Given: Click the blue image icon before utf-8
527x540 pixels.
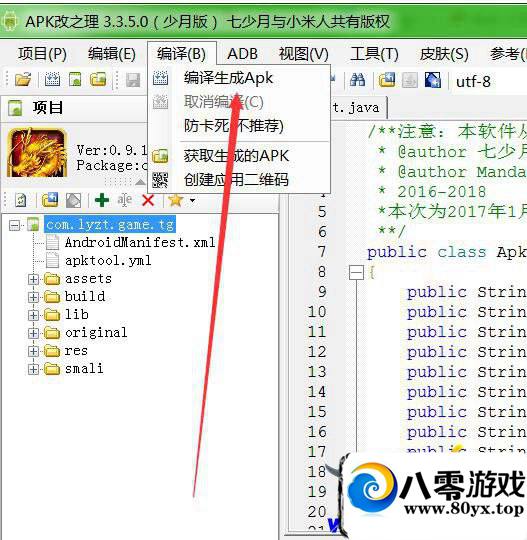Looking at the screenshot, I should [x=432, y=80].
